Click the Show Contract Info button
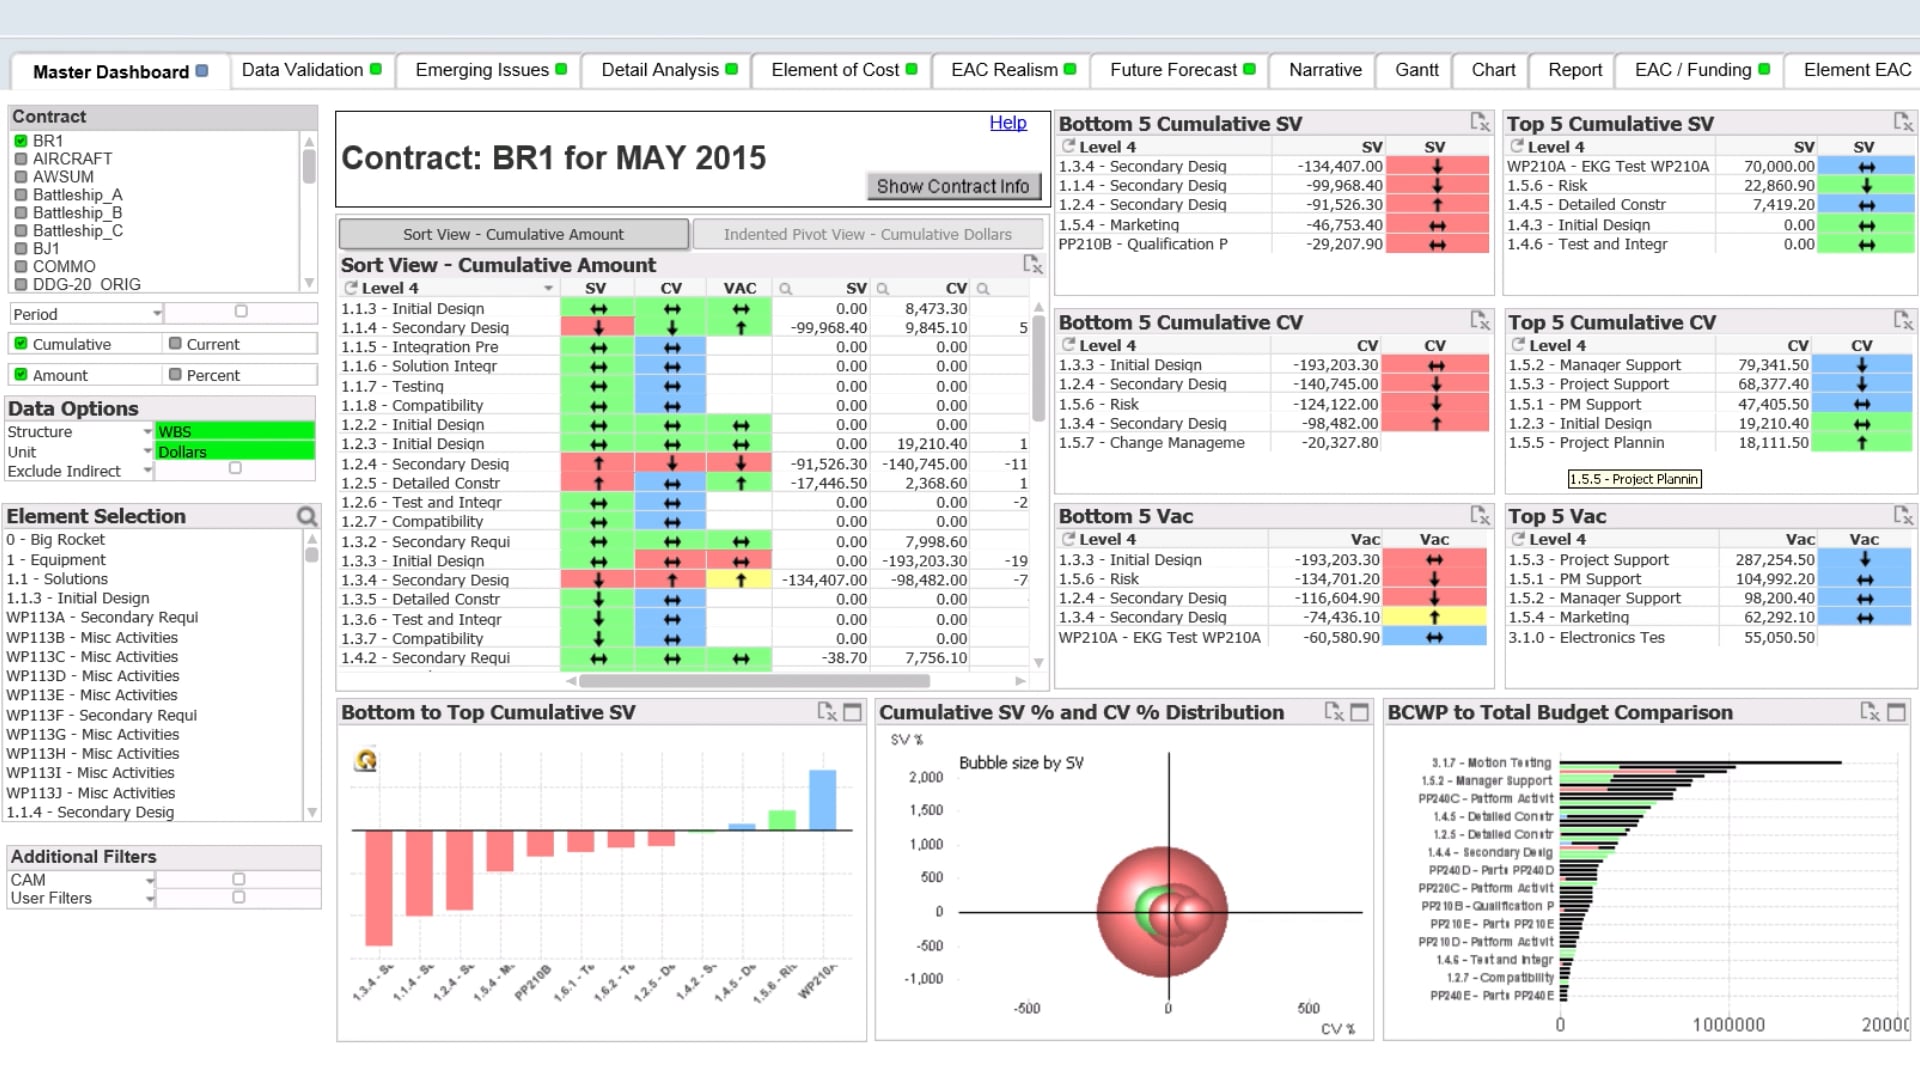1920x1080 pixels. coord(953,186)
